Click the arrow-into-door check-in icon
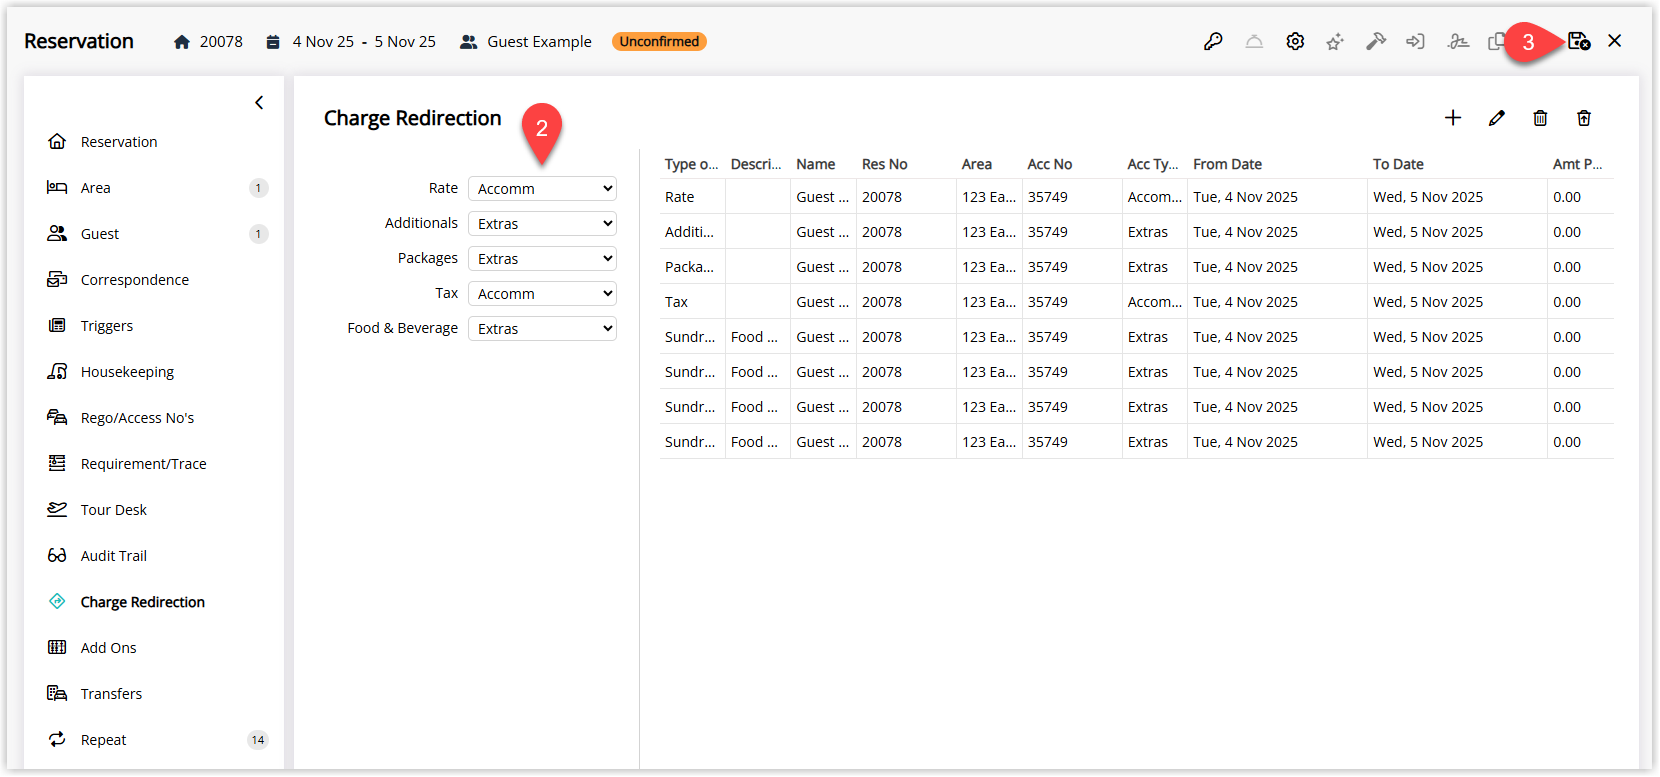Viewport: 1660px width, 777px height. click(1415, 41)
